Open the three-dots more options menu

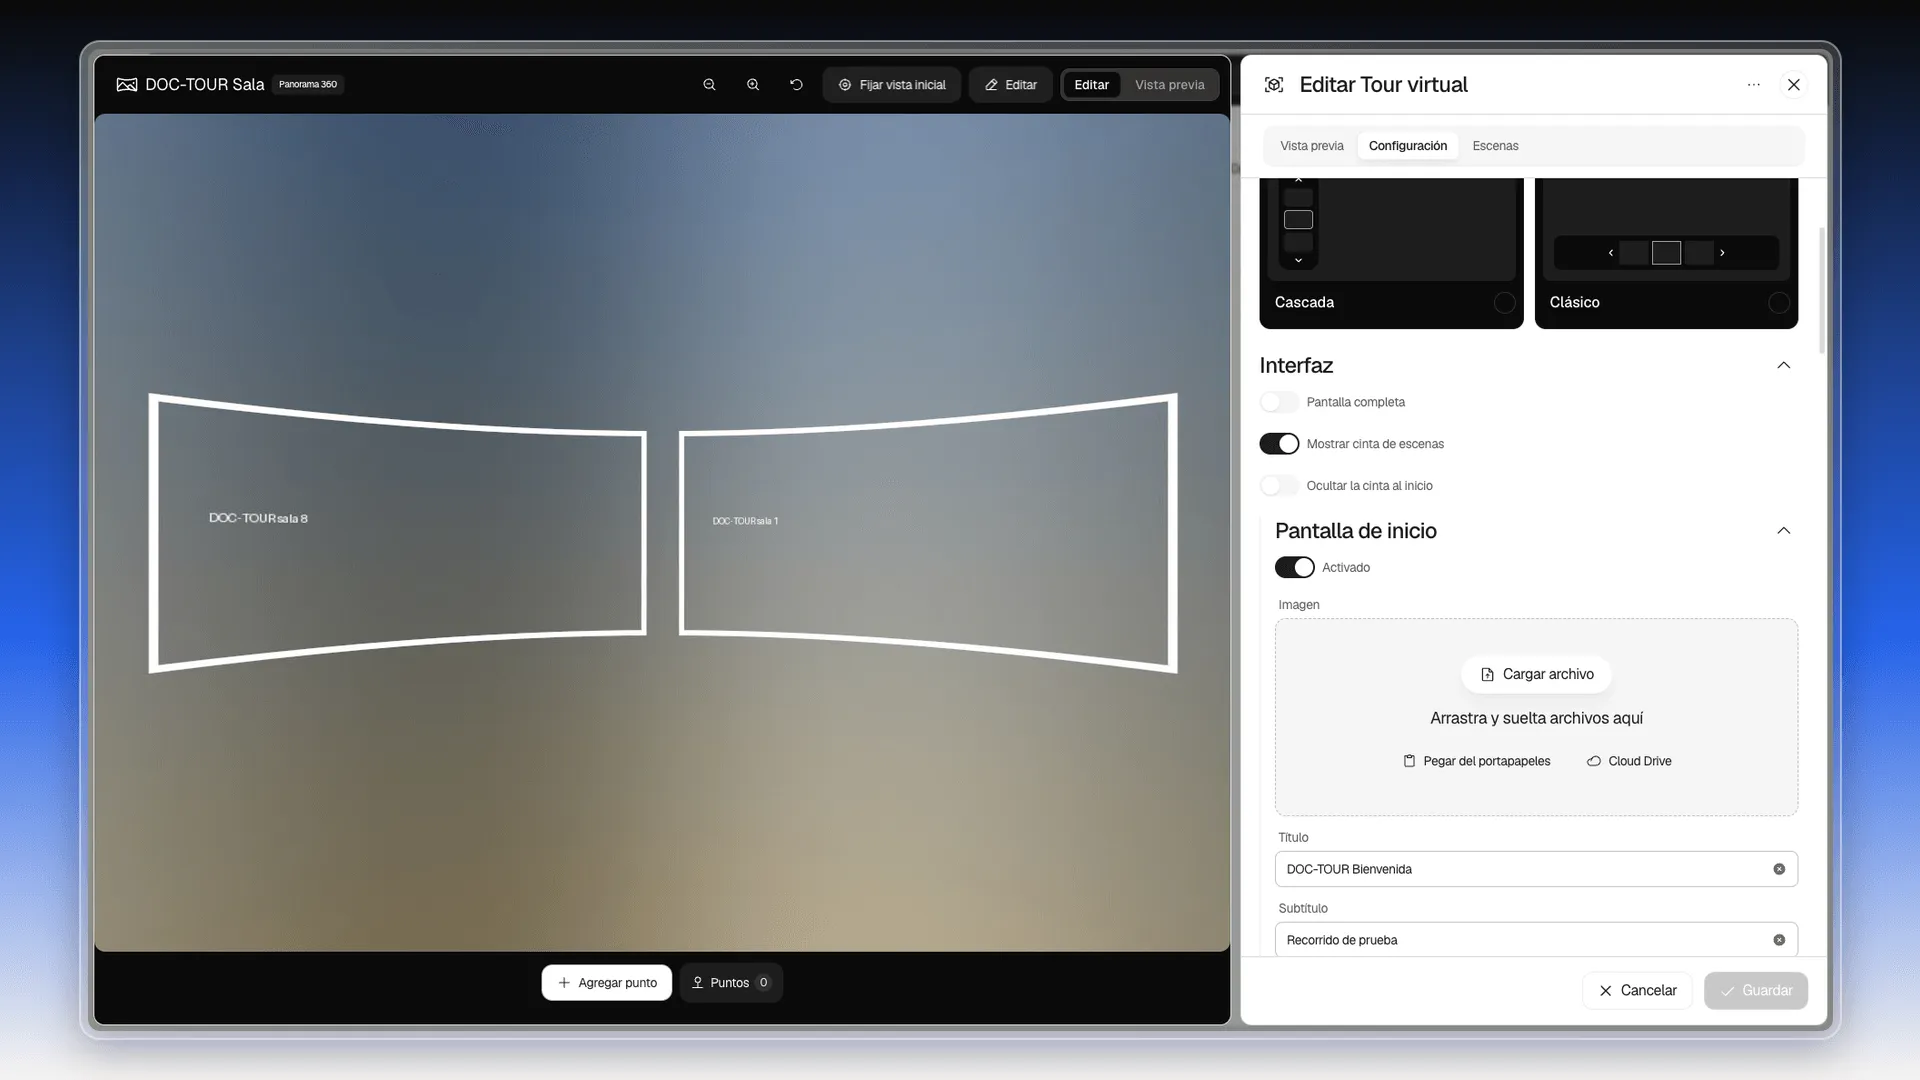point(1753,85)
